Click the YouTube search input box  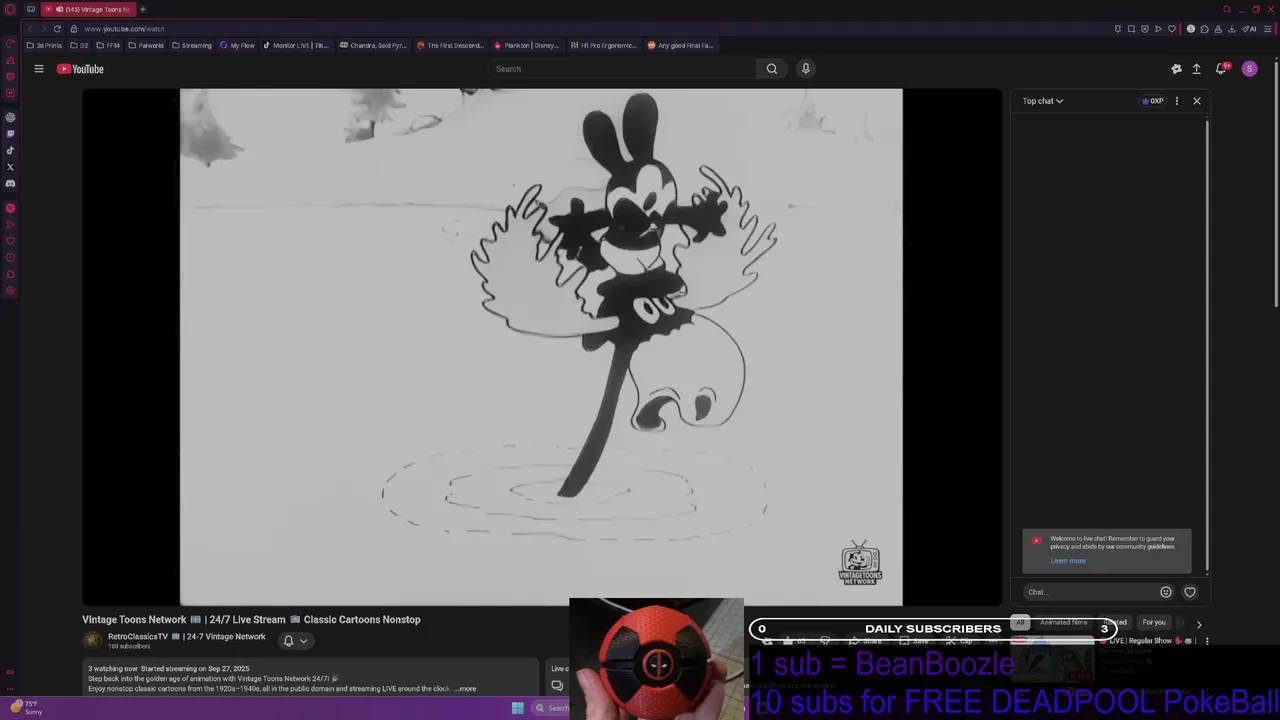point(622,69)
